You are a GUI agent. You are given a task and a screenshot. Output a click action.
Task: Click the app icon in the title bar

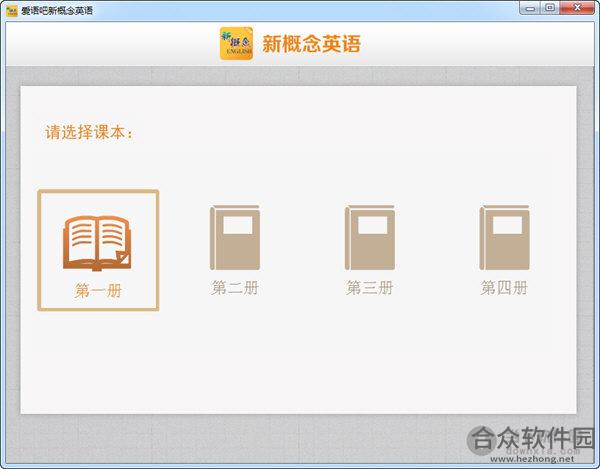12,10
